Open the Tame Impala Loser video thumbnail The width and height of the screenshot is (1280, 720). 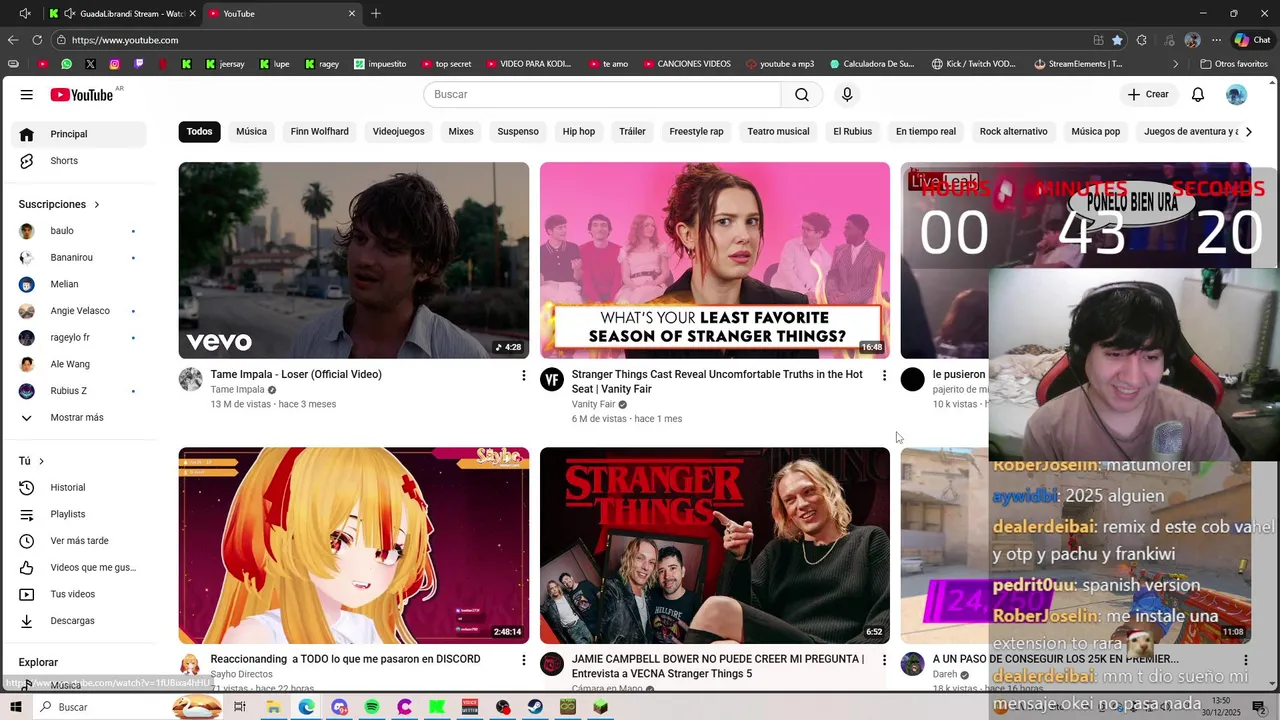click(354, 260)
